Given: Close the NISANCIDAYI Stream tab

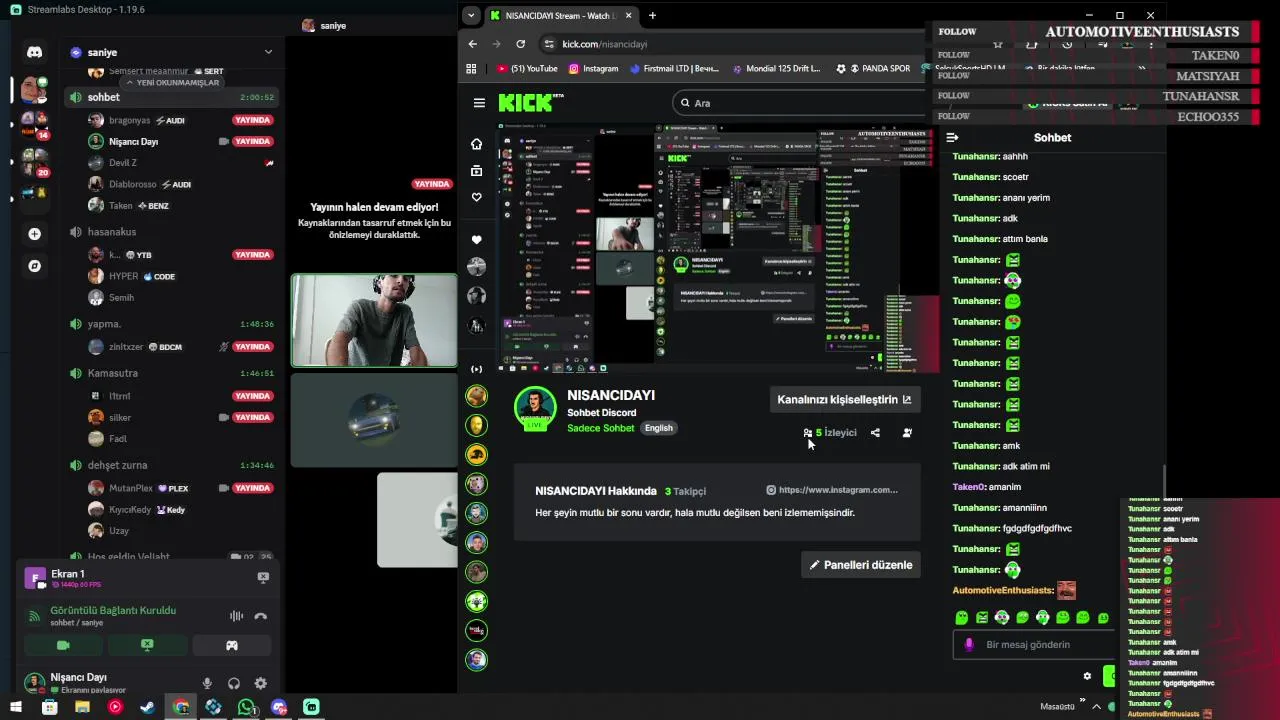Looking at the screenshot, I should [628, 15].
